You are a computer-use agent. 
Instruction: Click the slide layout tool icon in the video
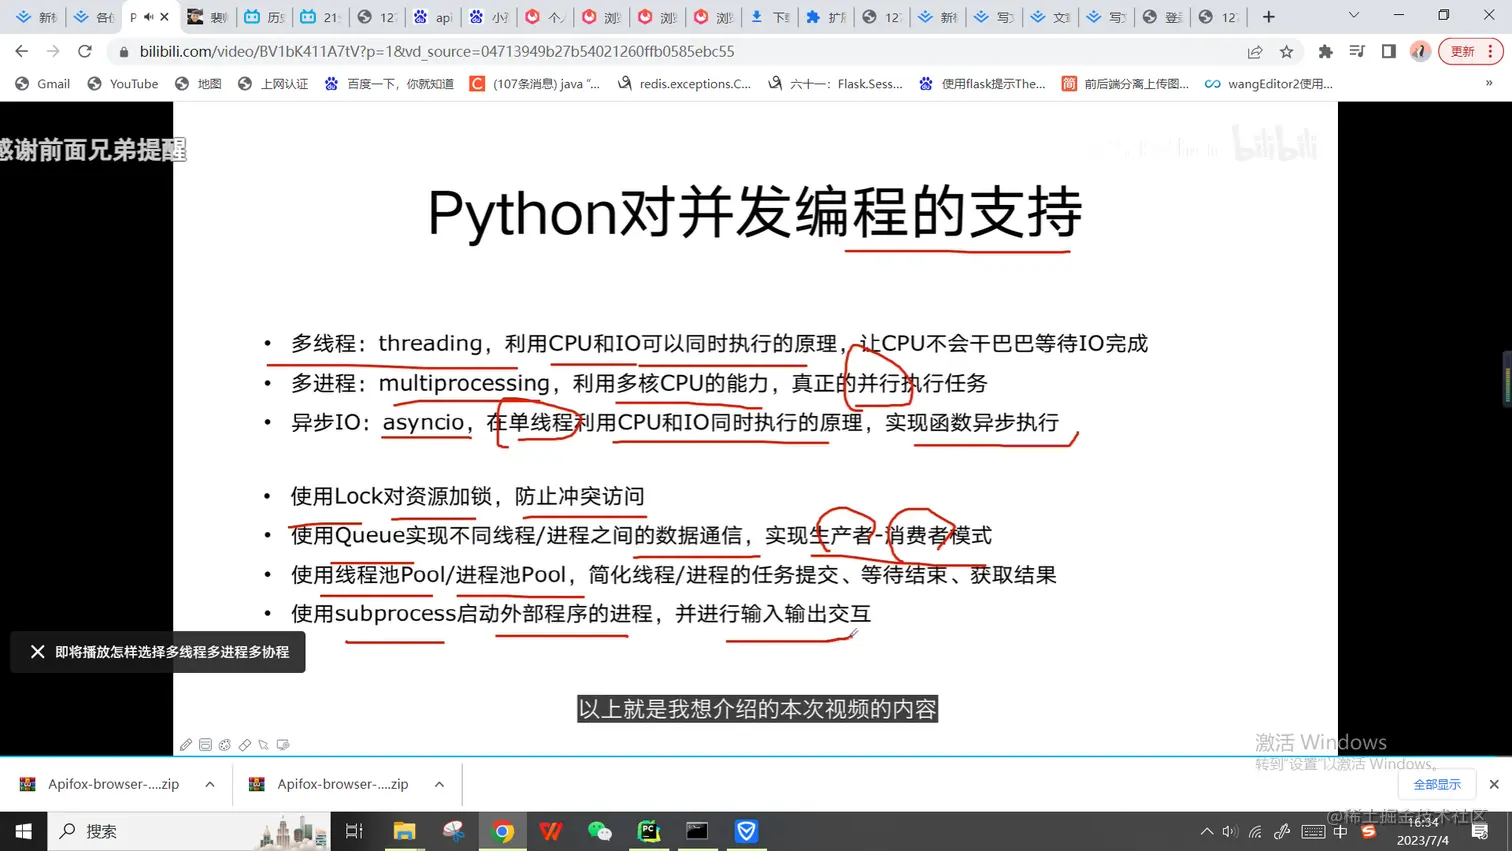pos(205,745)
